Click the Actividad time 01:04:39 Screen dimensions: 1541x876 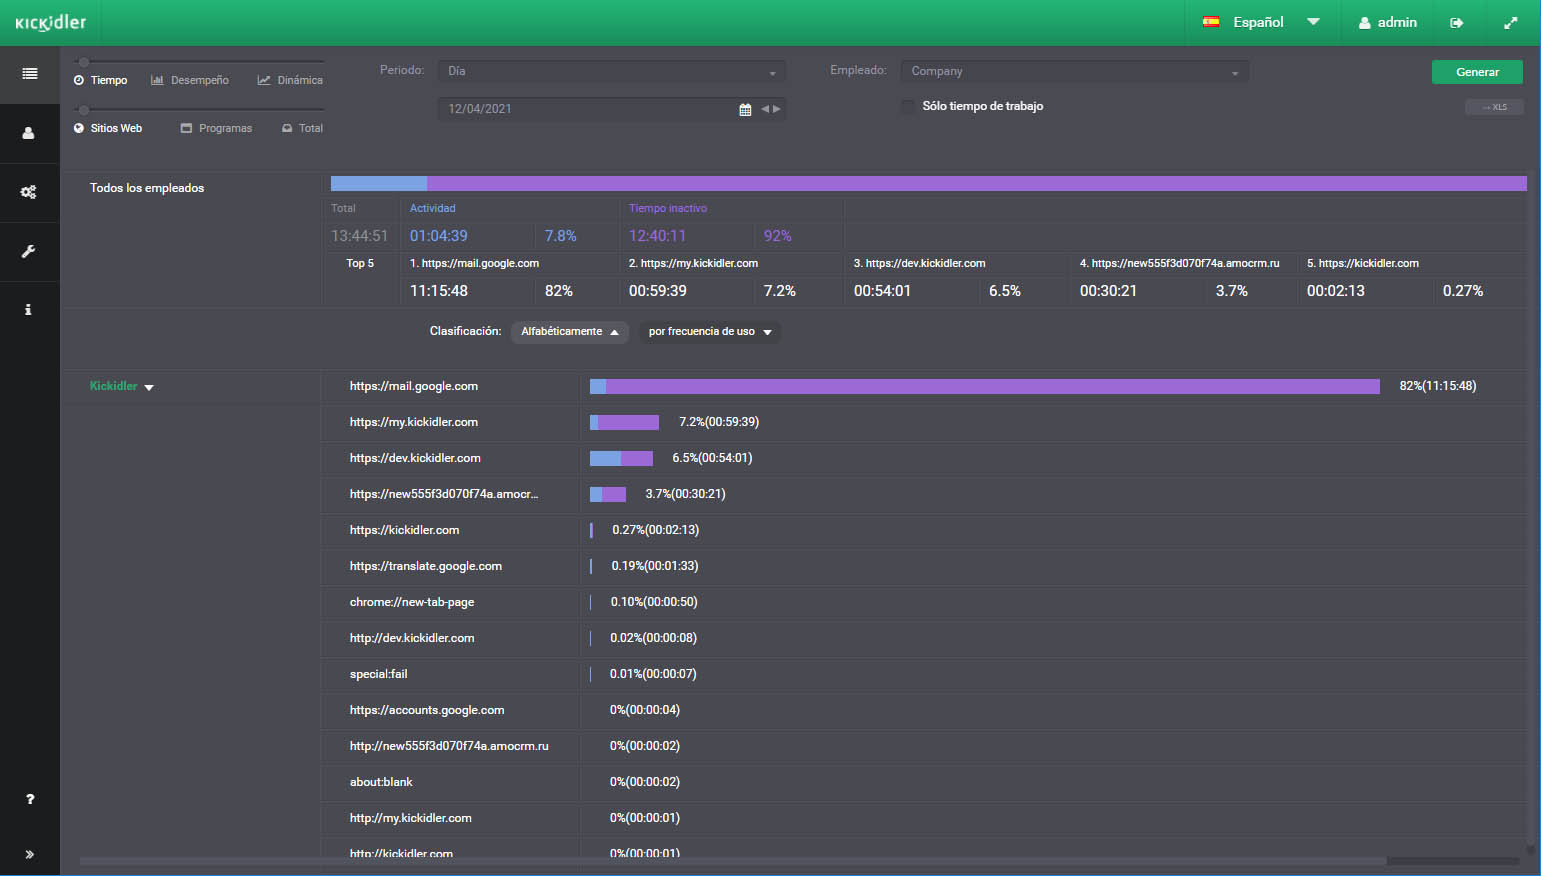click(x=439, y=236)
